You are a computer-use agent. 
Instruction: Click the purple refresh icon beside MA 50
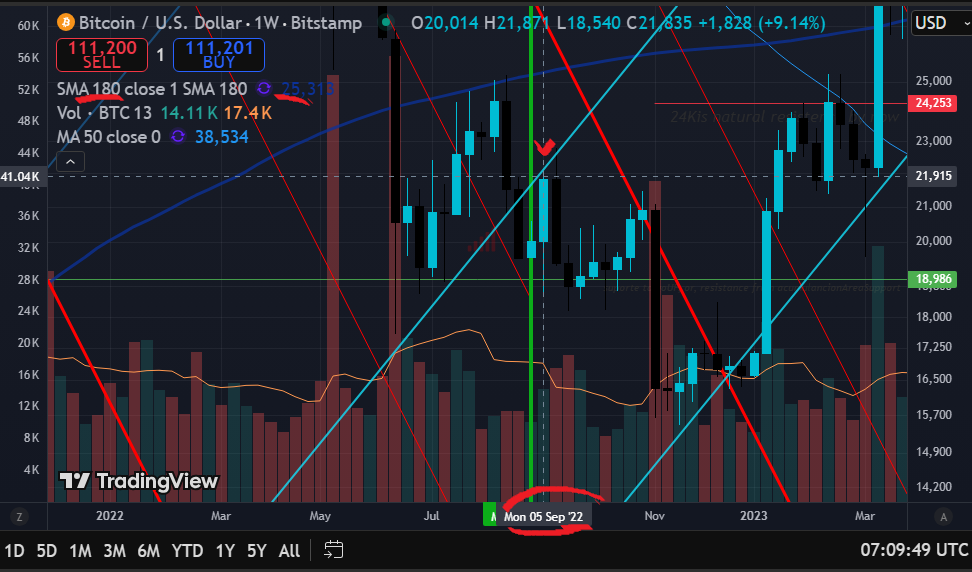pyautogui.click(x=178, y=136)
